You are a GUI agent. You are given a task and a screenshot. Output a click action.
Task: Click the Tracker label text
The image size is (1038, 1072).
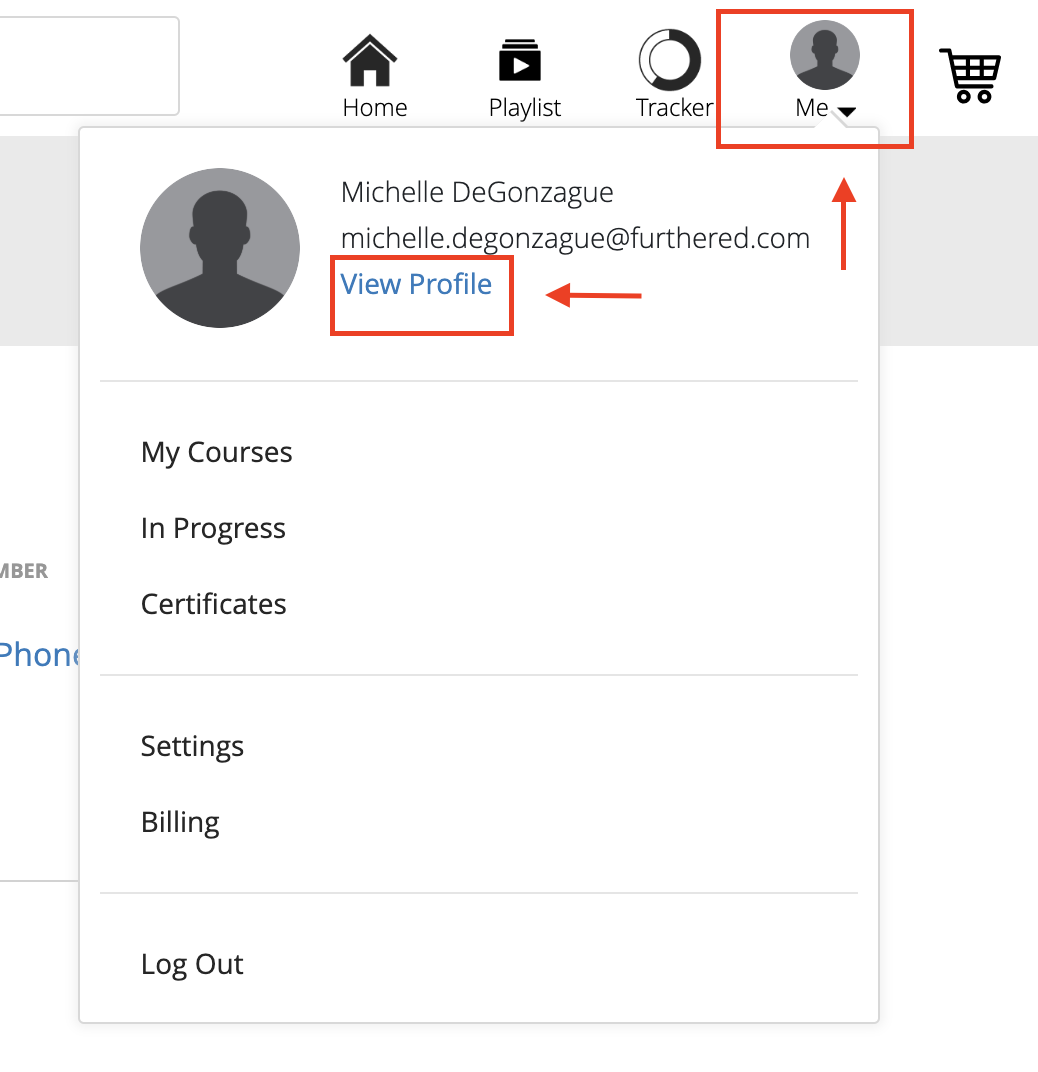(674, 107)
